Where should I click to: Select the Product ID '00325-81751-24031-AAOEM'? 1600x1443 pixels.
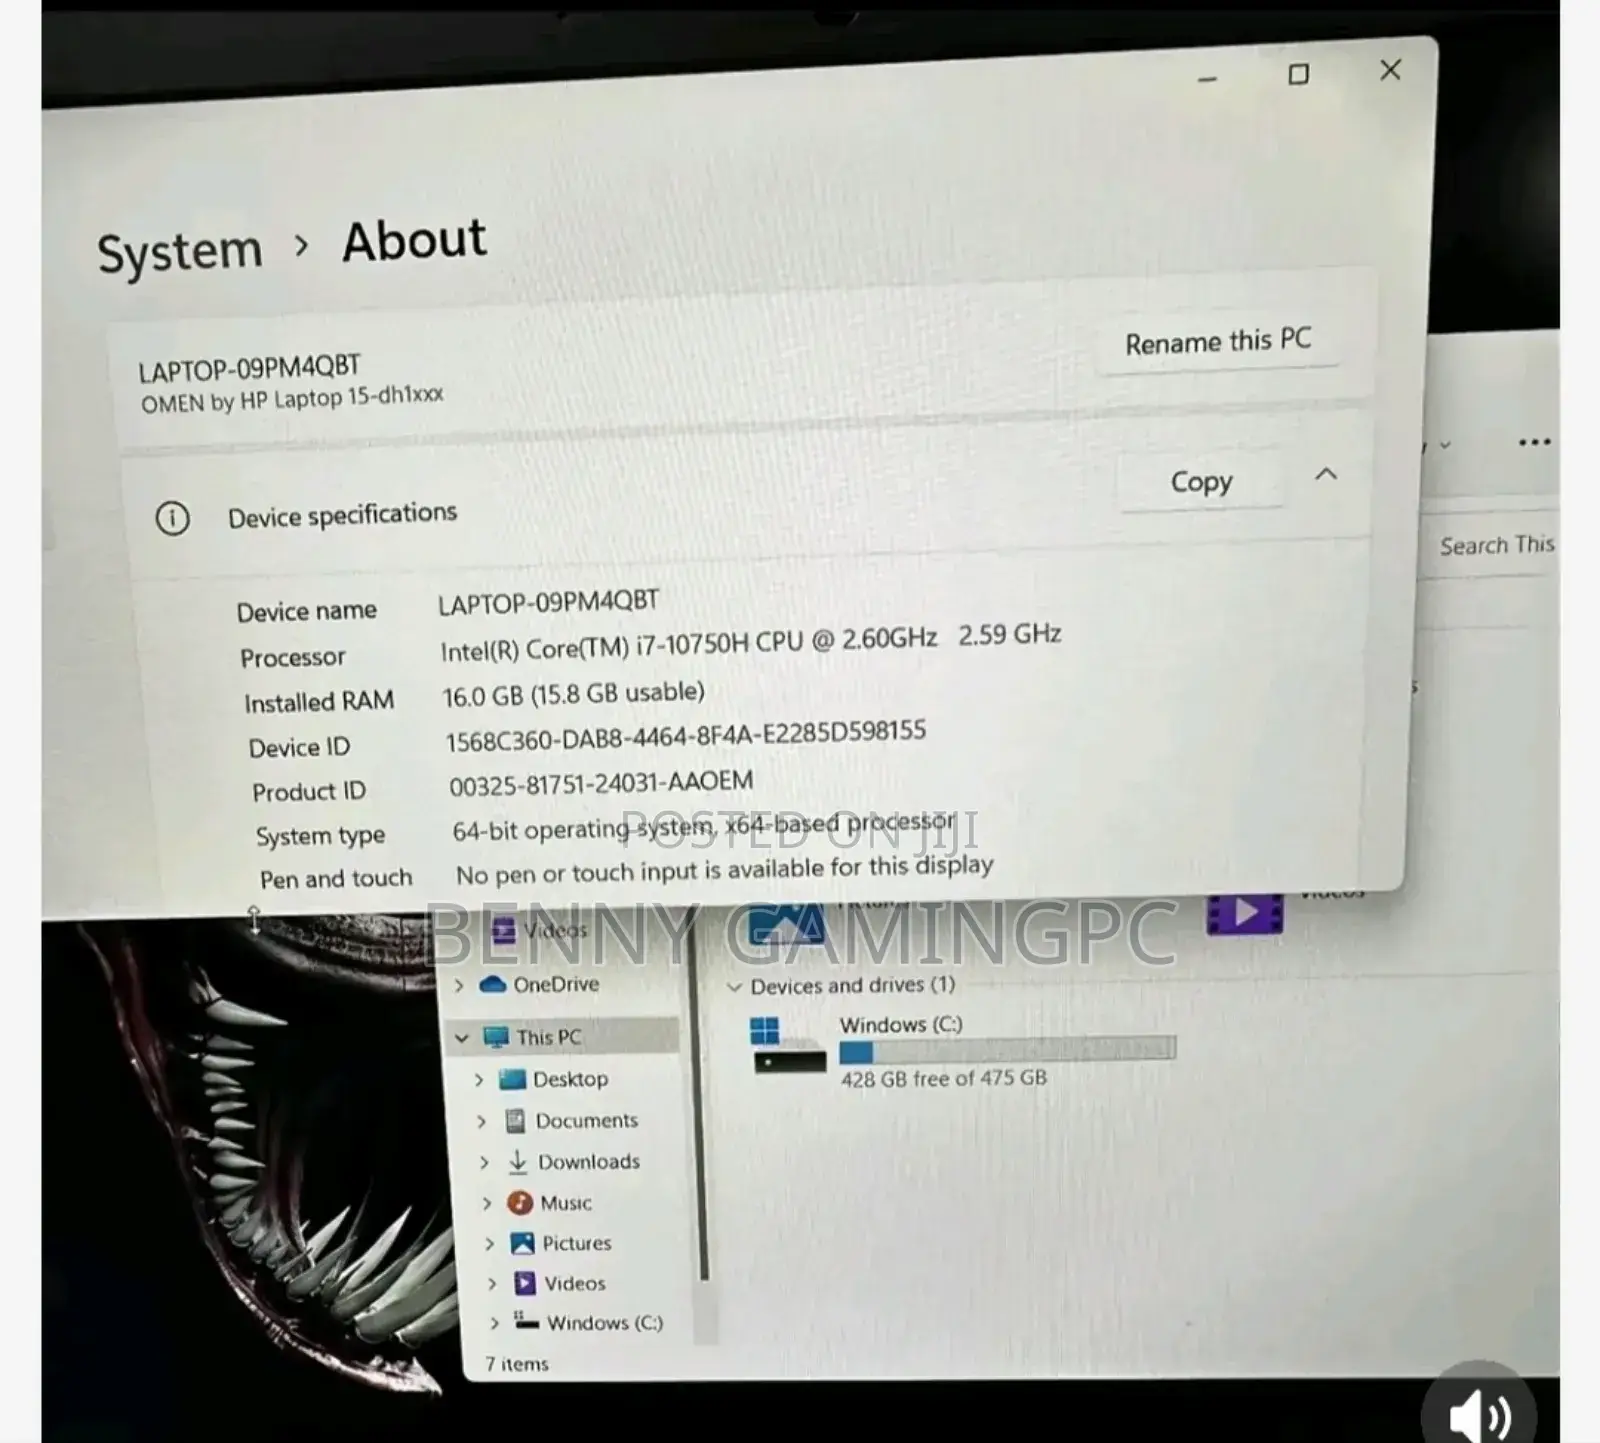tap(601, 783)
